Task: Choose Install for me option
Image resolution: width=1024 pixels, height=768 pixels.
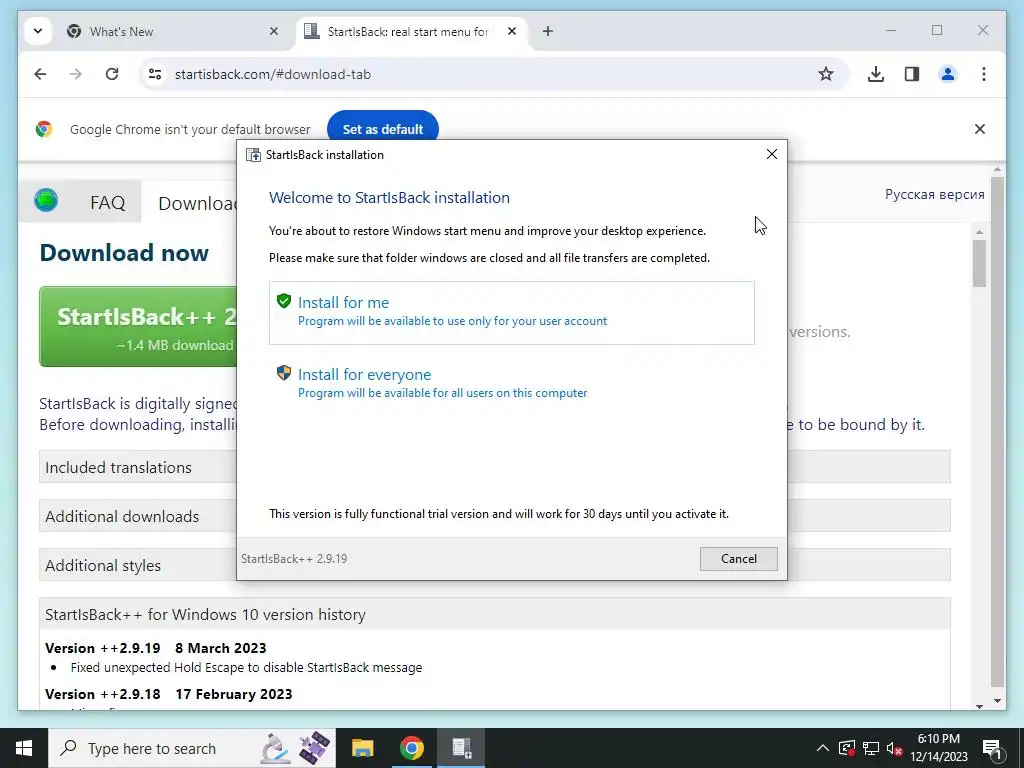Action: tap(511, 313)
